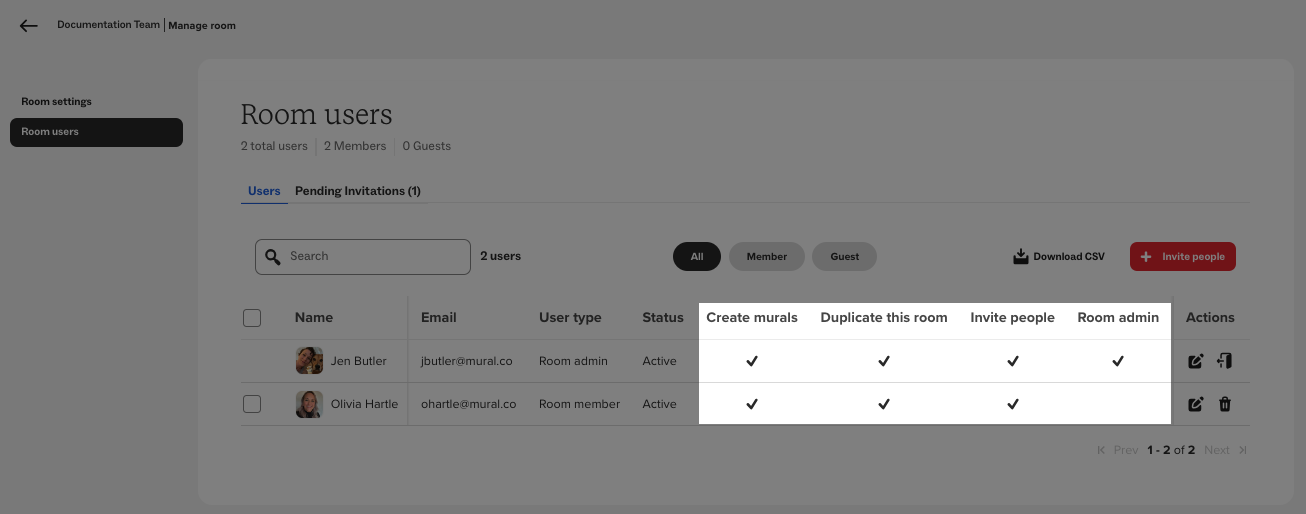Click Olivia Hartle's Active status
This screenshot has height=514, width=1306.
point(659,404)
